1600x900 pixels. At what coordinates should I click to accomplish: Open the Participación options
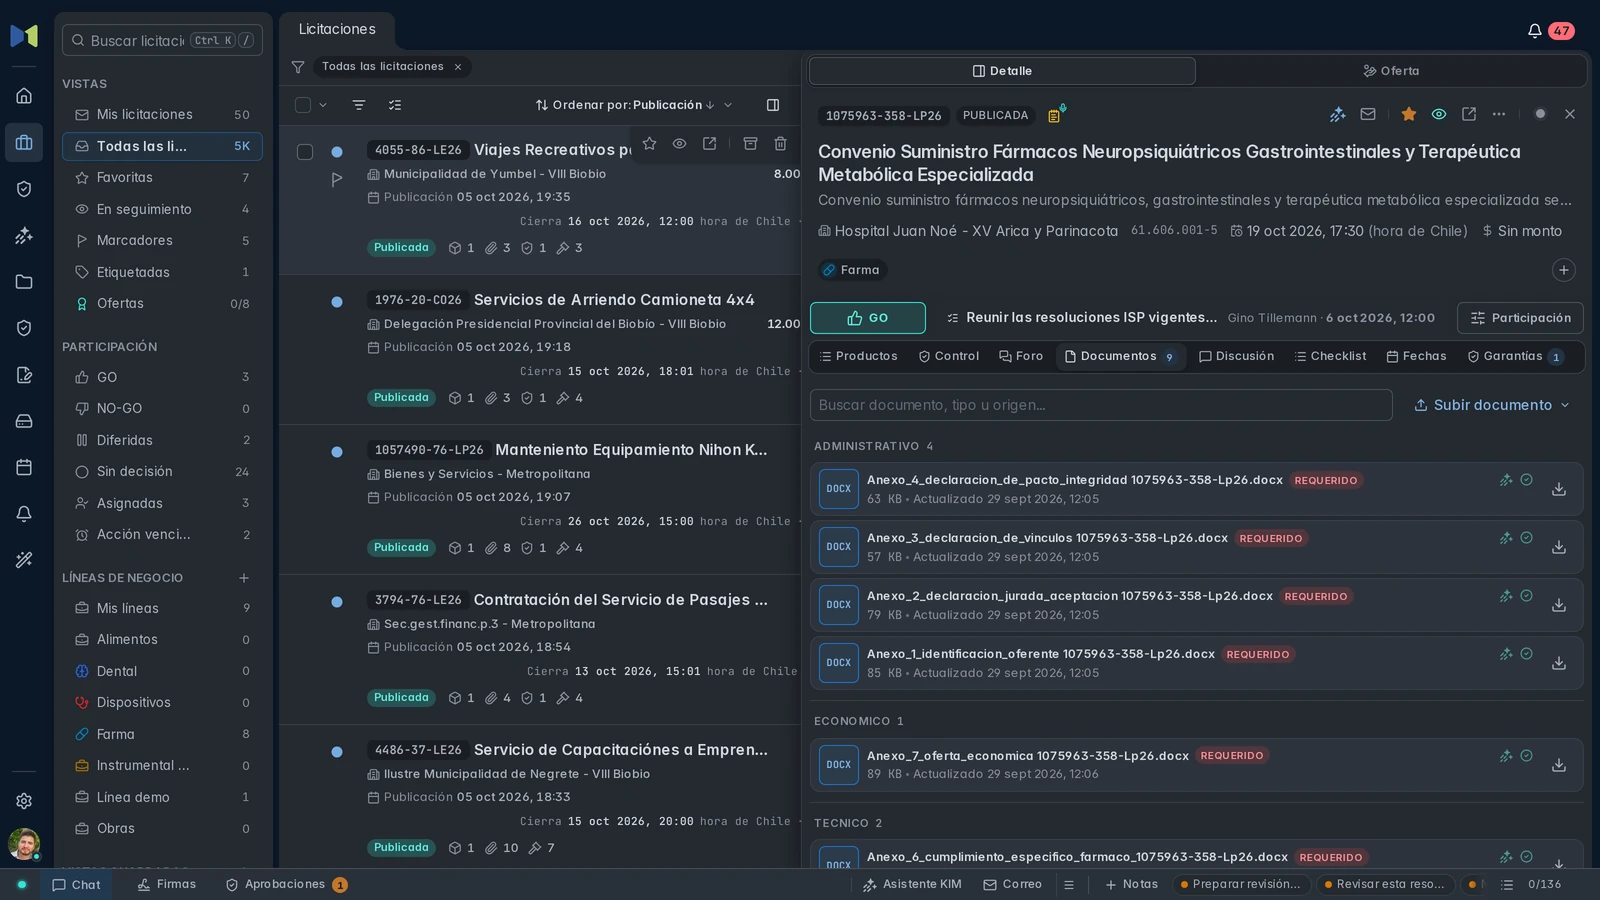[x=1520, y=318]
